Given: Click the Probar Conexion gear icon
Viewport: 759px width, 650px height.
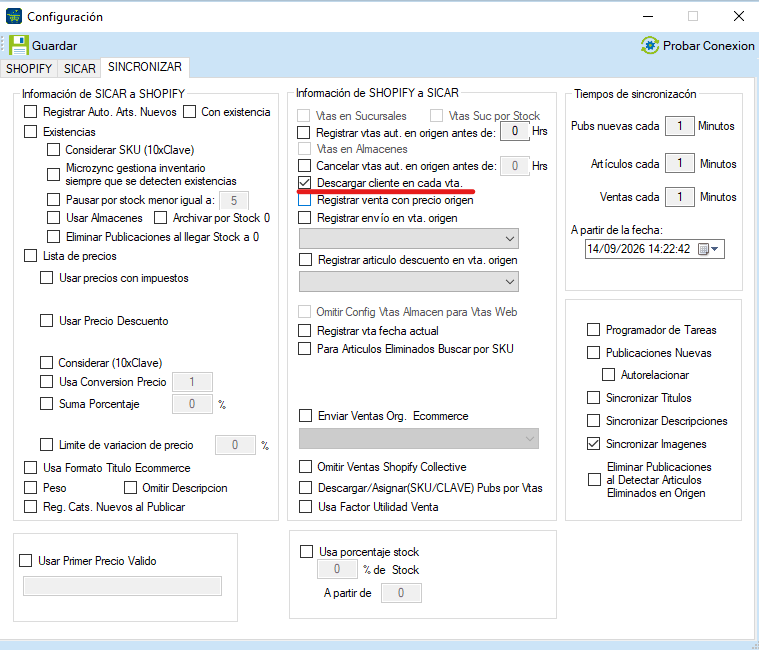Looking at the screenshot, I should (x=650, y=45).
